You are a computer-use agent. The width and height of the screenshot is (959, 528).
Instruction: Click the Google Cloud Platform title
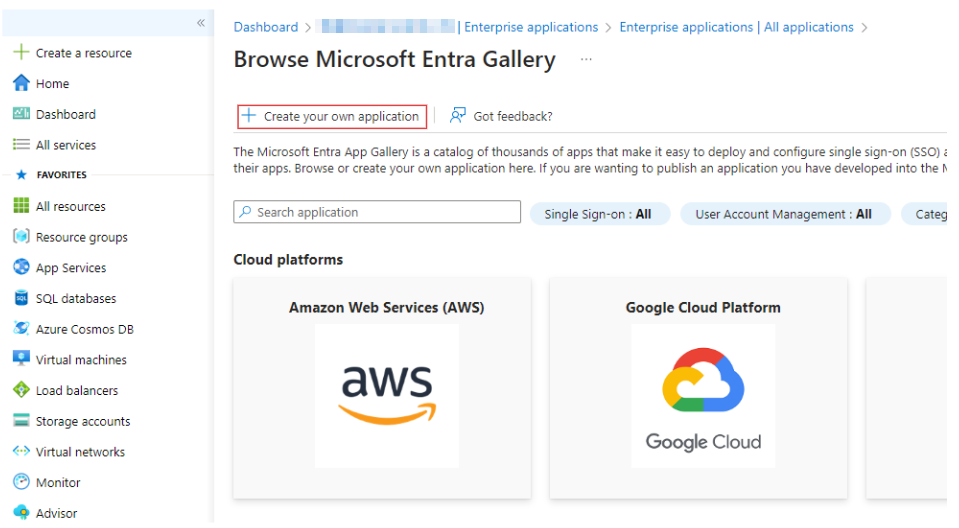(x=703, y=307)
